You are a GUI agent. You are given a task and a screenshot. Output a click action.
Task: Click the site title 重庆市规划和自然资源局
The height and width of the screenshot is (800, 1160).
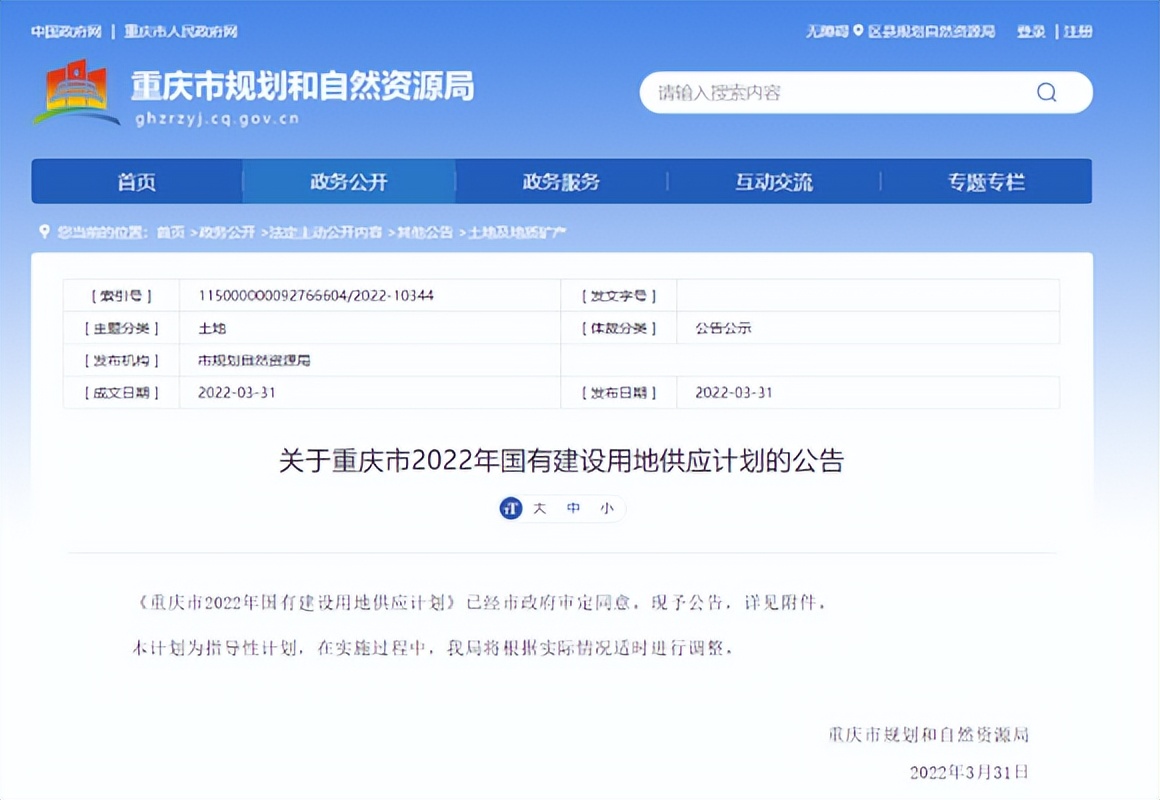(303, 87)
